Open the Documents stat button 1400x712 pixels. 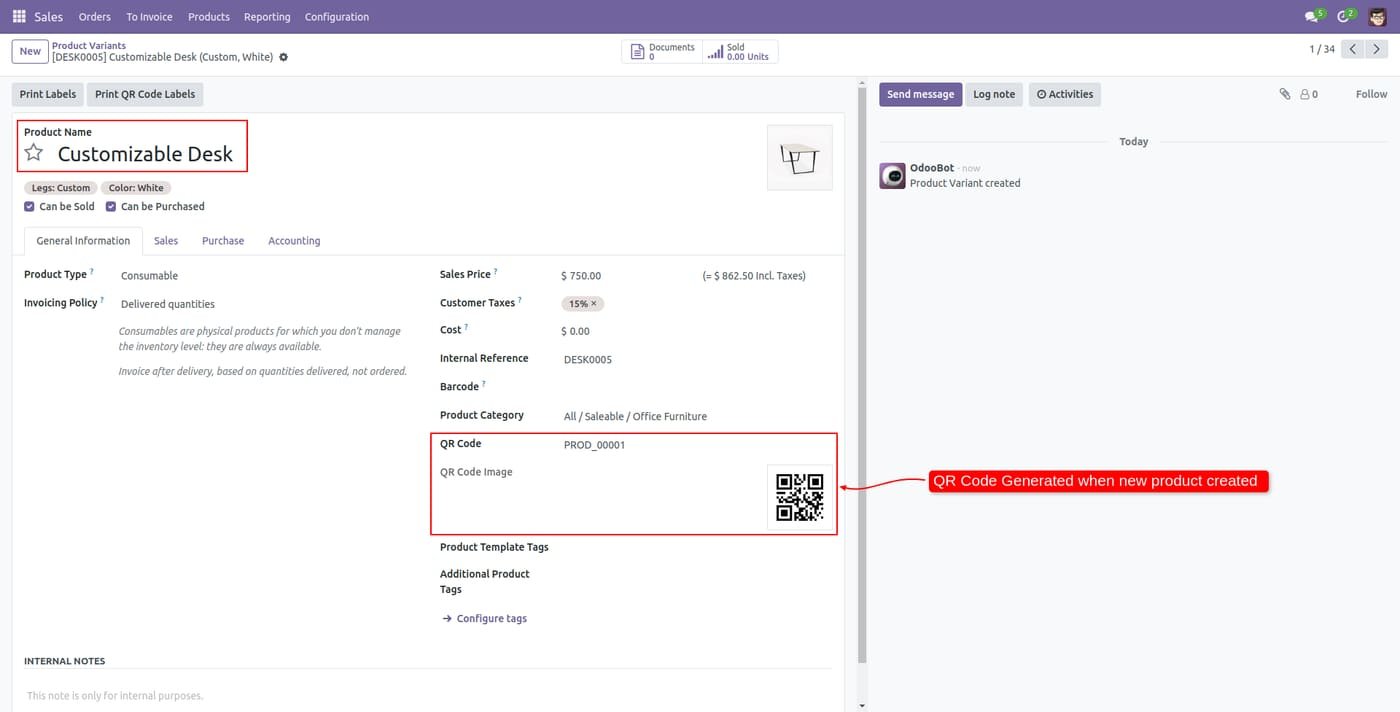click(x=662, y=52)
